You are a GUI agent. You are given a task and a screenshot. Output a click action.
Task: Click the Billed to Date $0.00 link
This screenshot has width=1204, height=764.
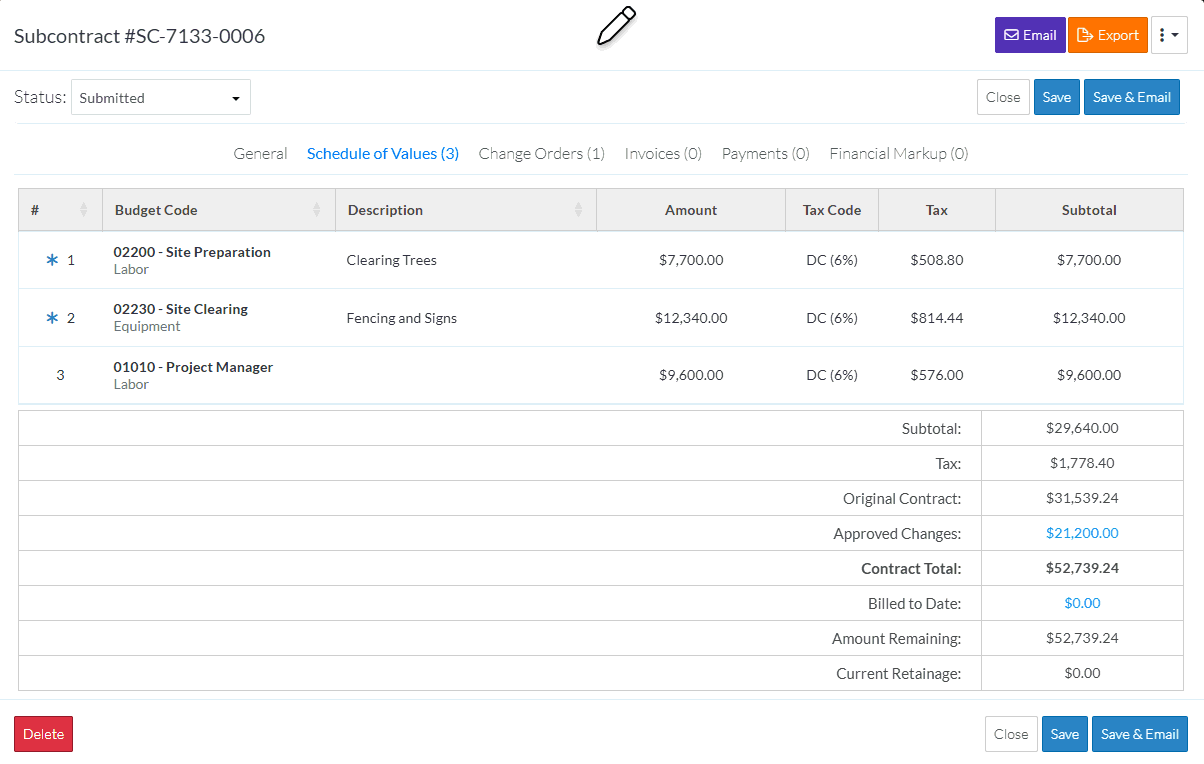point(1082,603)
